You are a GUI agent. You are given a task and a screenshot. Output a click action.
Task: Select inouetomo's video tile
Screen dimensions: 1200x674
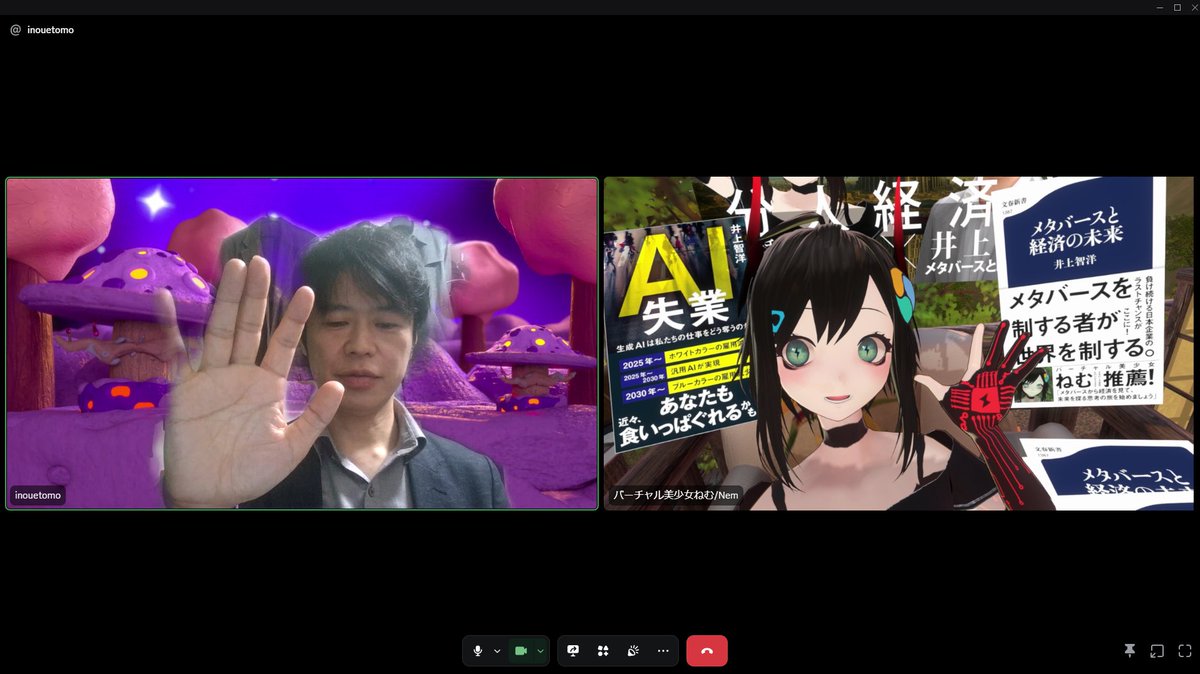coord(302,344)
